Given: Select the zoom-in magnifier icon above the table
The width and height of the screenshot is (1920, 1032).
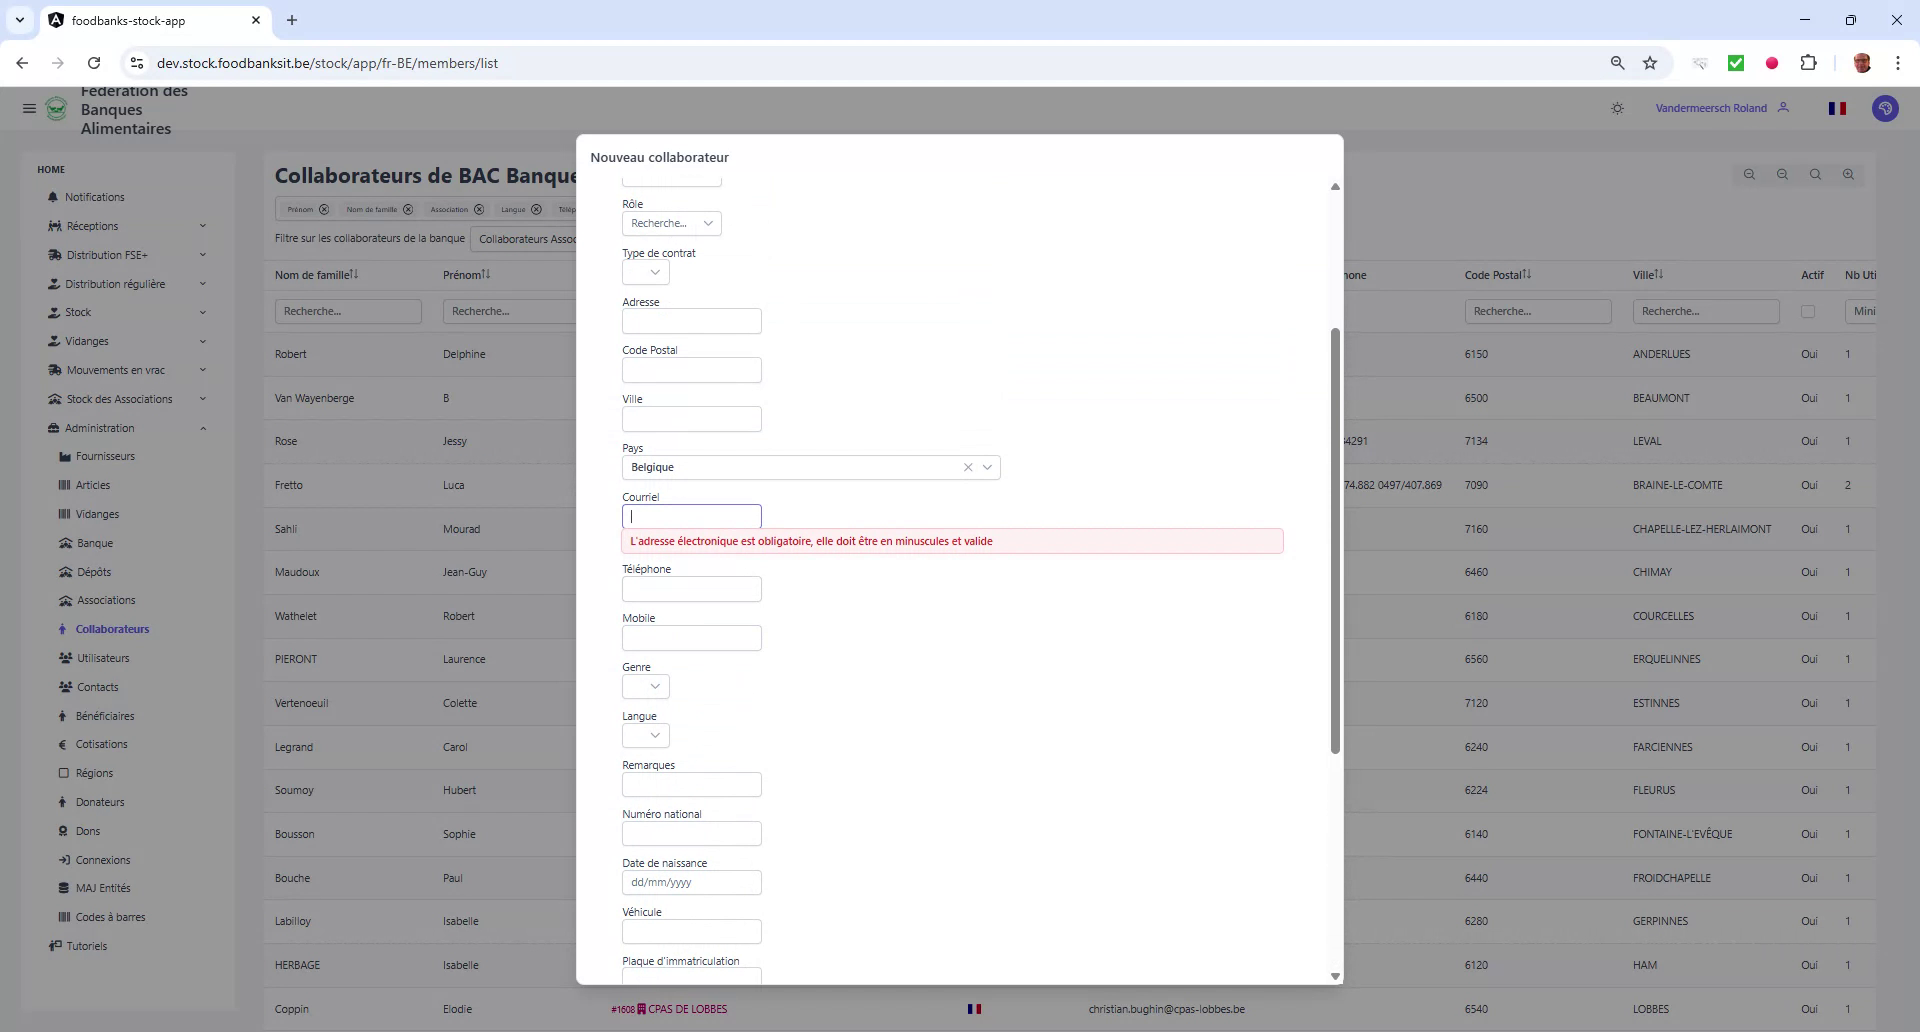Looking at the screenshot, I should pyautogui.click(x=1847, y=174).
